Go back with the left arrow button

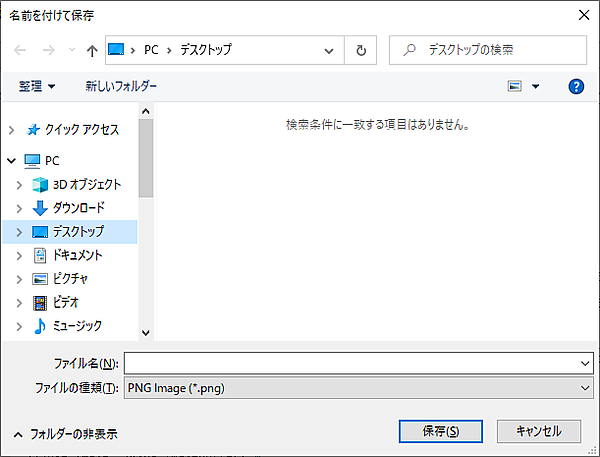click(20, 50)
